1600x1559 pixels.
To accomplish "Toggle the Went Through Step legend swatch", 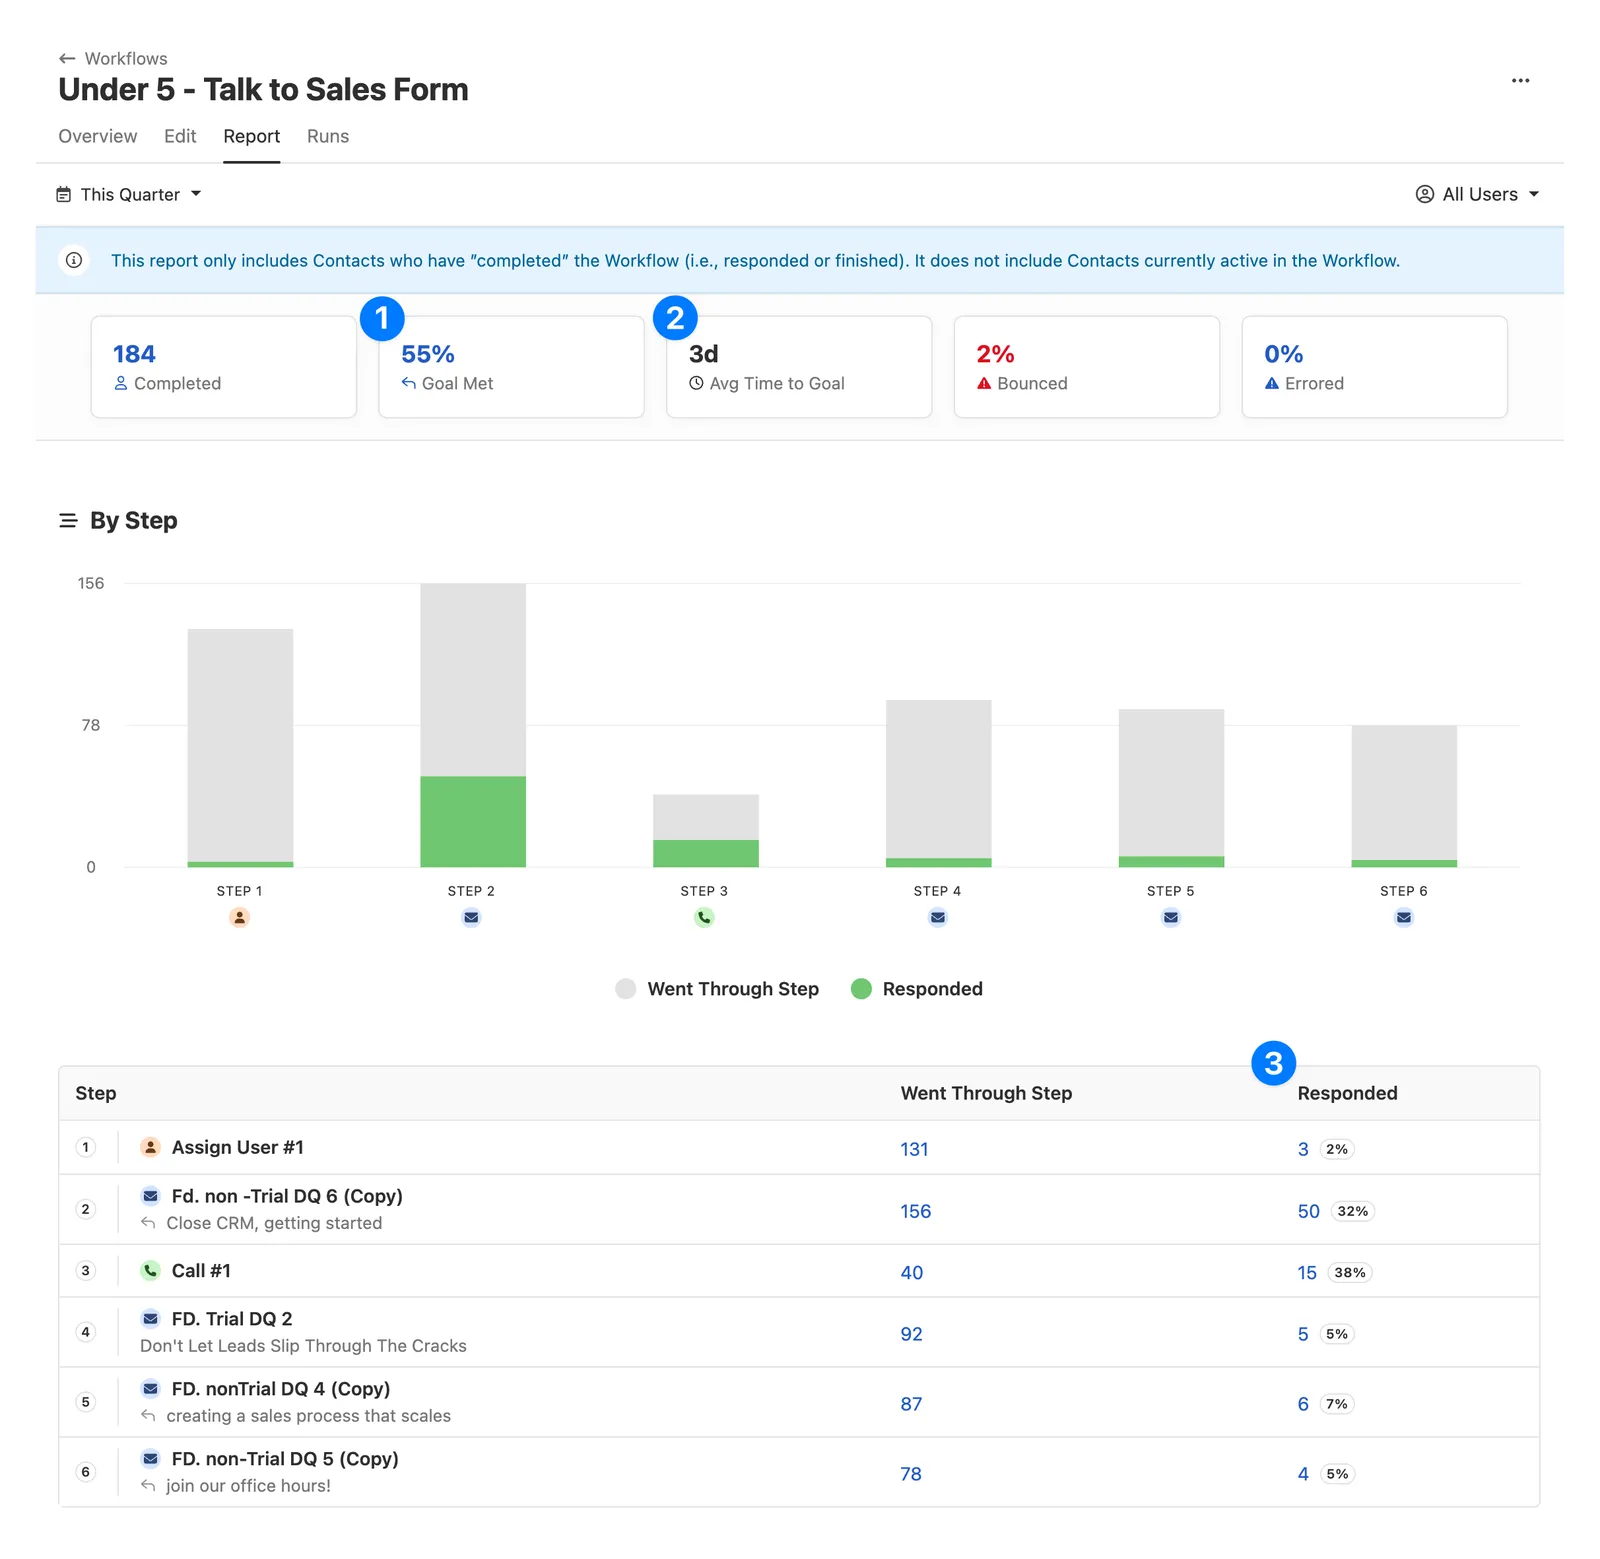I will (626, 990).
